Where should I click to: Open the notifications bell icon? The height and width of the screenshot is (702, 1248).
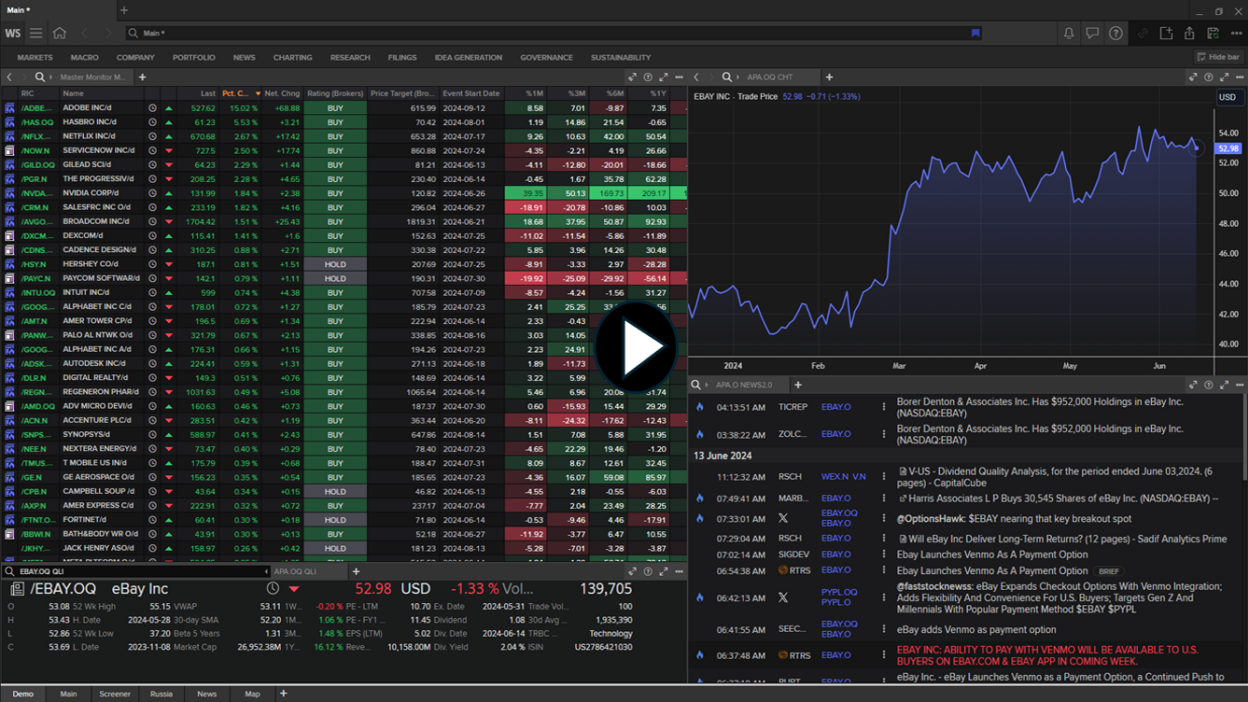[x=1069, y=33]
